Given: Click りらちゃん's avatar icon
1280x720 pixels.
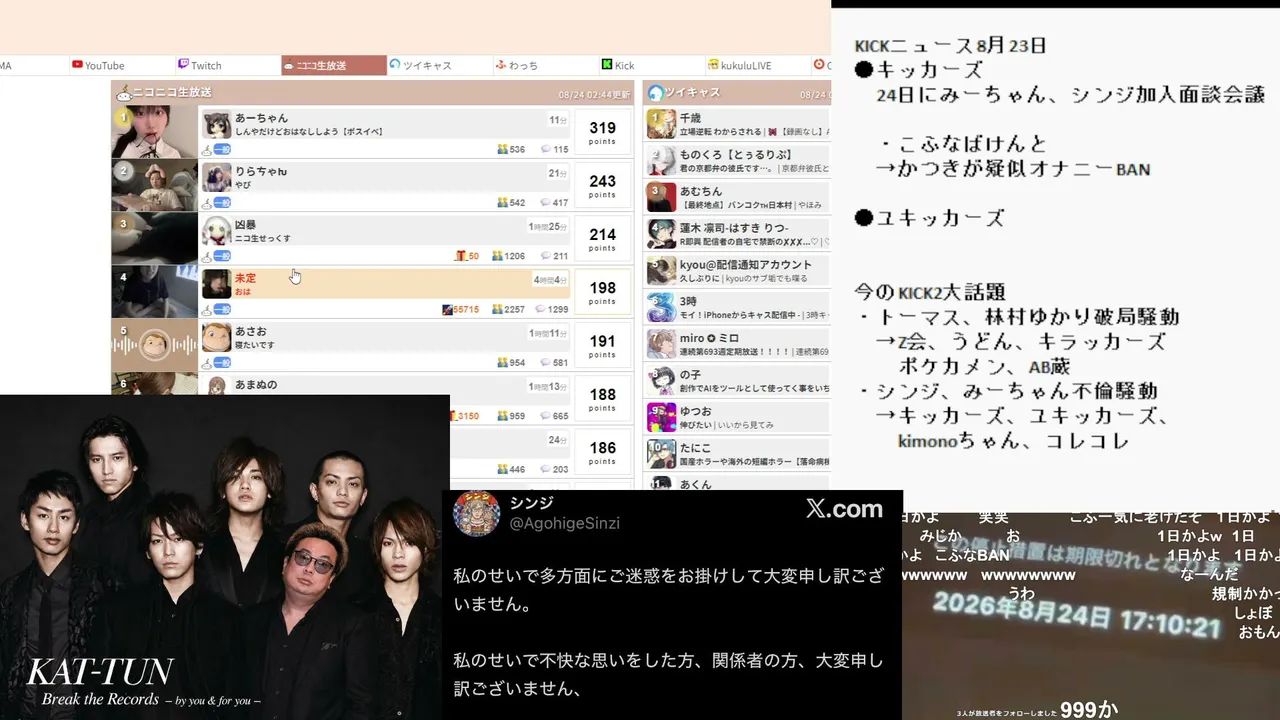Looking at the screenshot, I should tap(217, 178).
